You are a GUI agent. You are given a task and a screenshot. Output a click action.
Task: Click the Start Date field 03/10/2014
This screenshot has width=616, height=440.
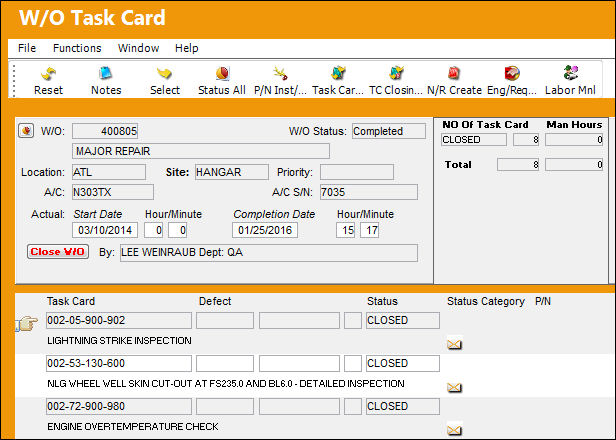coord(105,230)
